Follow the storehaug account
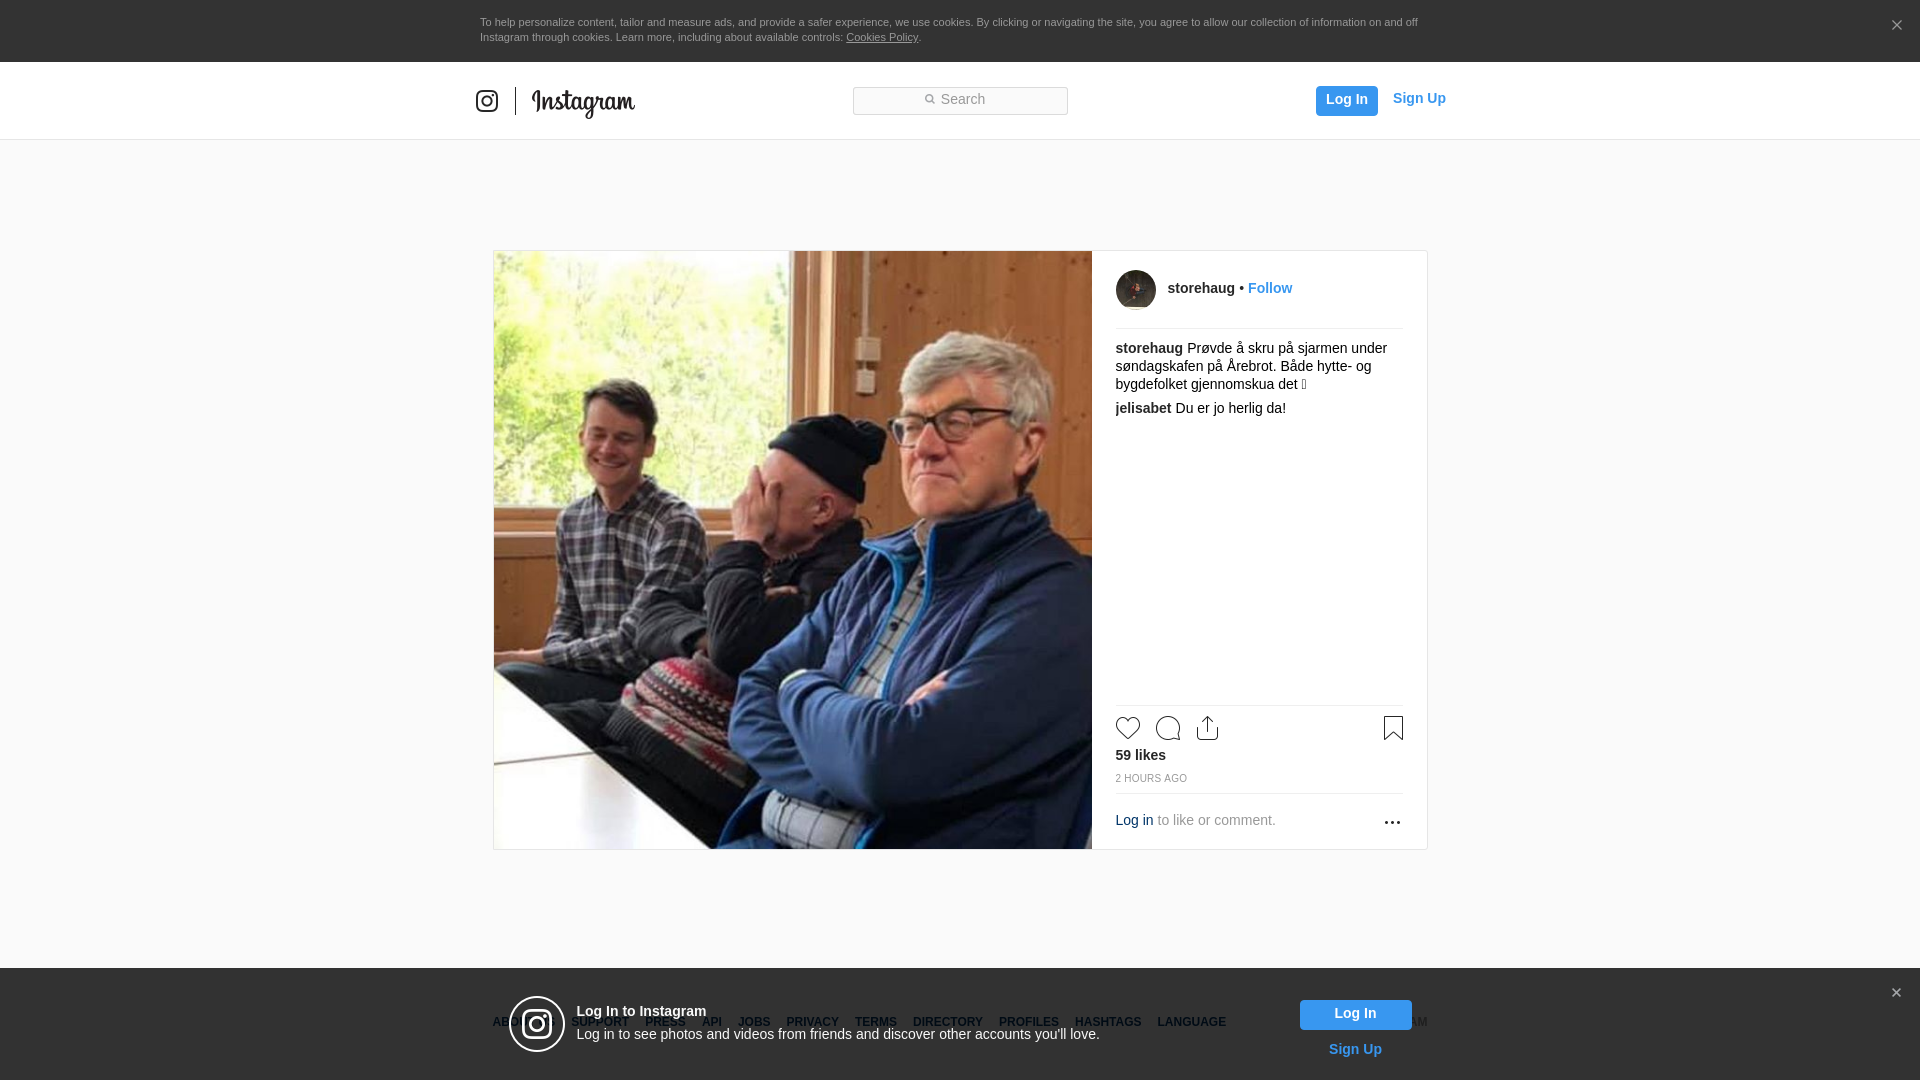1920x1080 pixels. tap(1270, 288)
